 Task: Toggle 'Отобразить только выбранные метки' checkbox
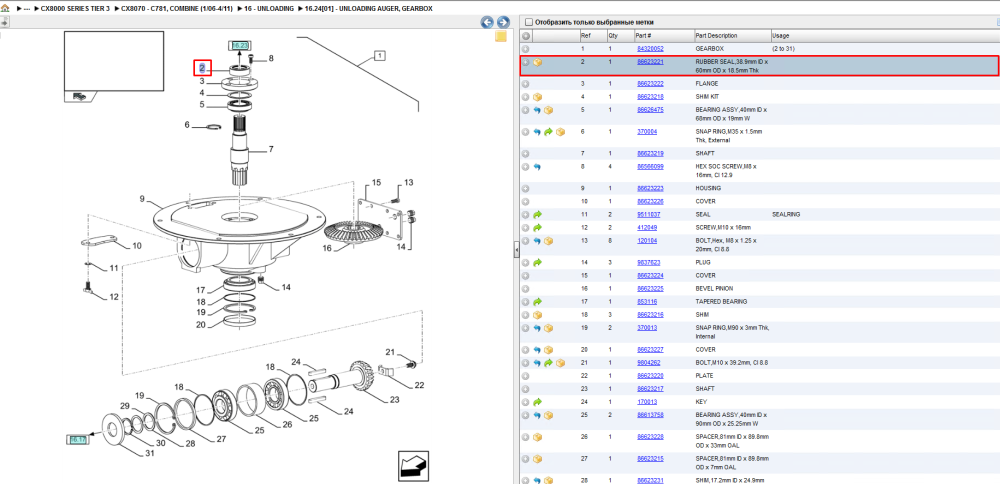(x=528, y=22)
